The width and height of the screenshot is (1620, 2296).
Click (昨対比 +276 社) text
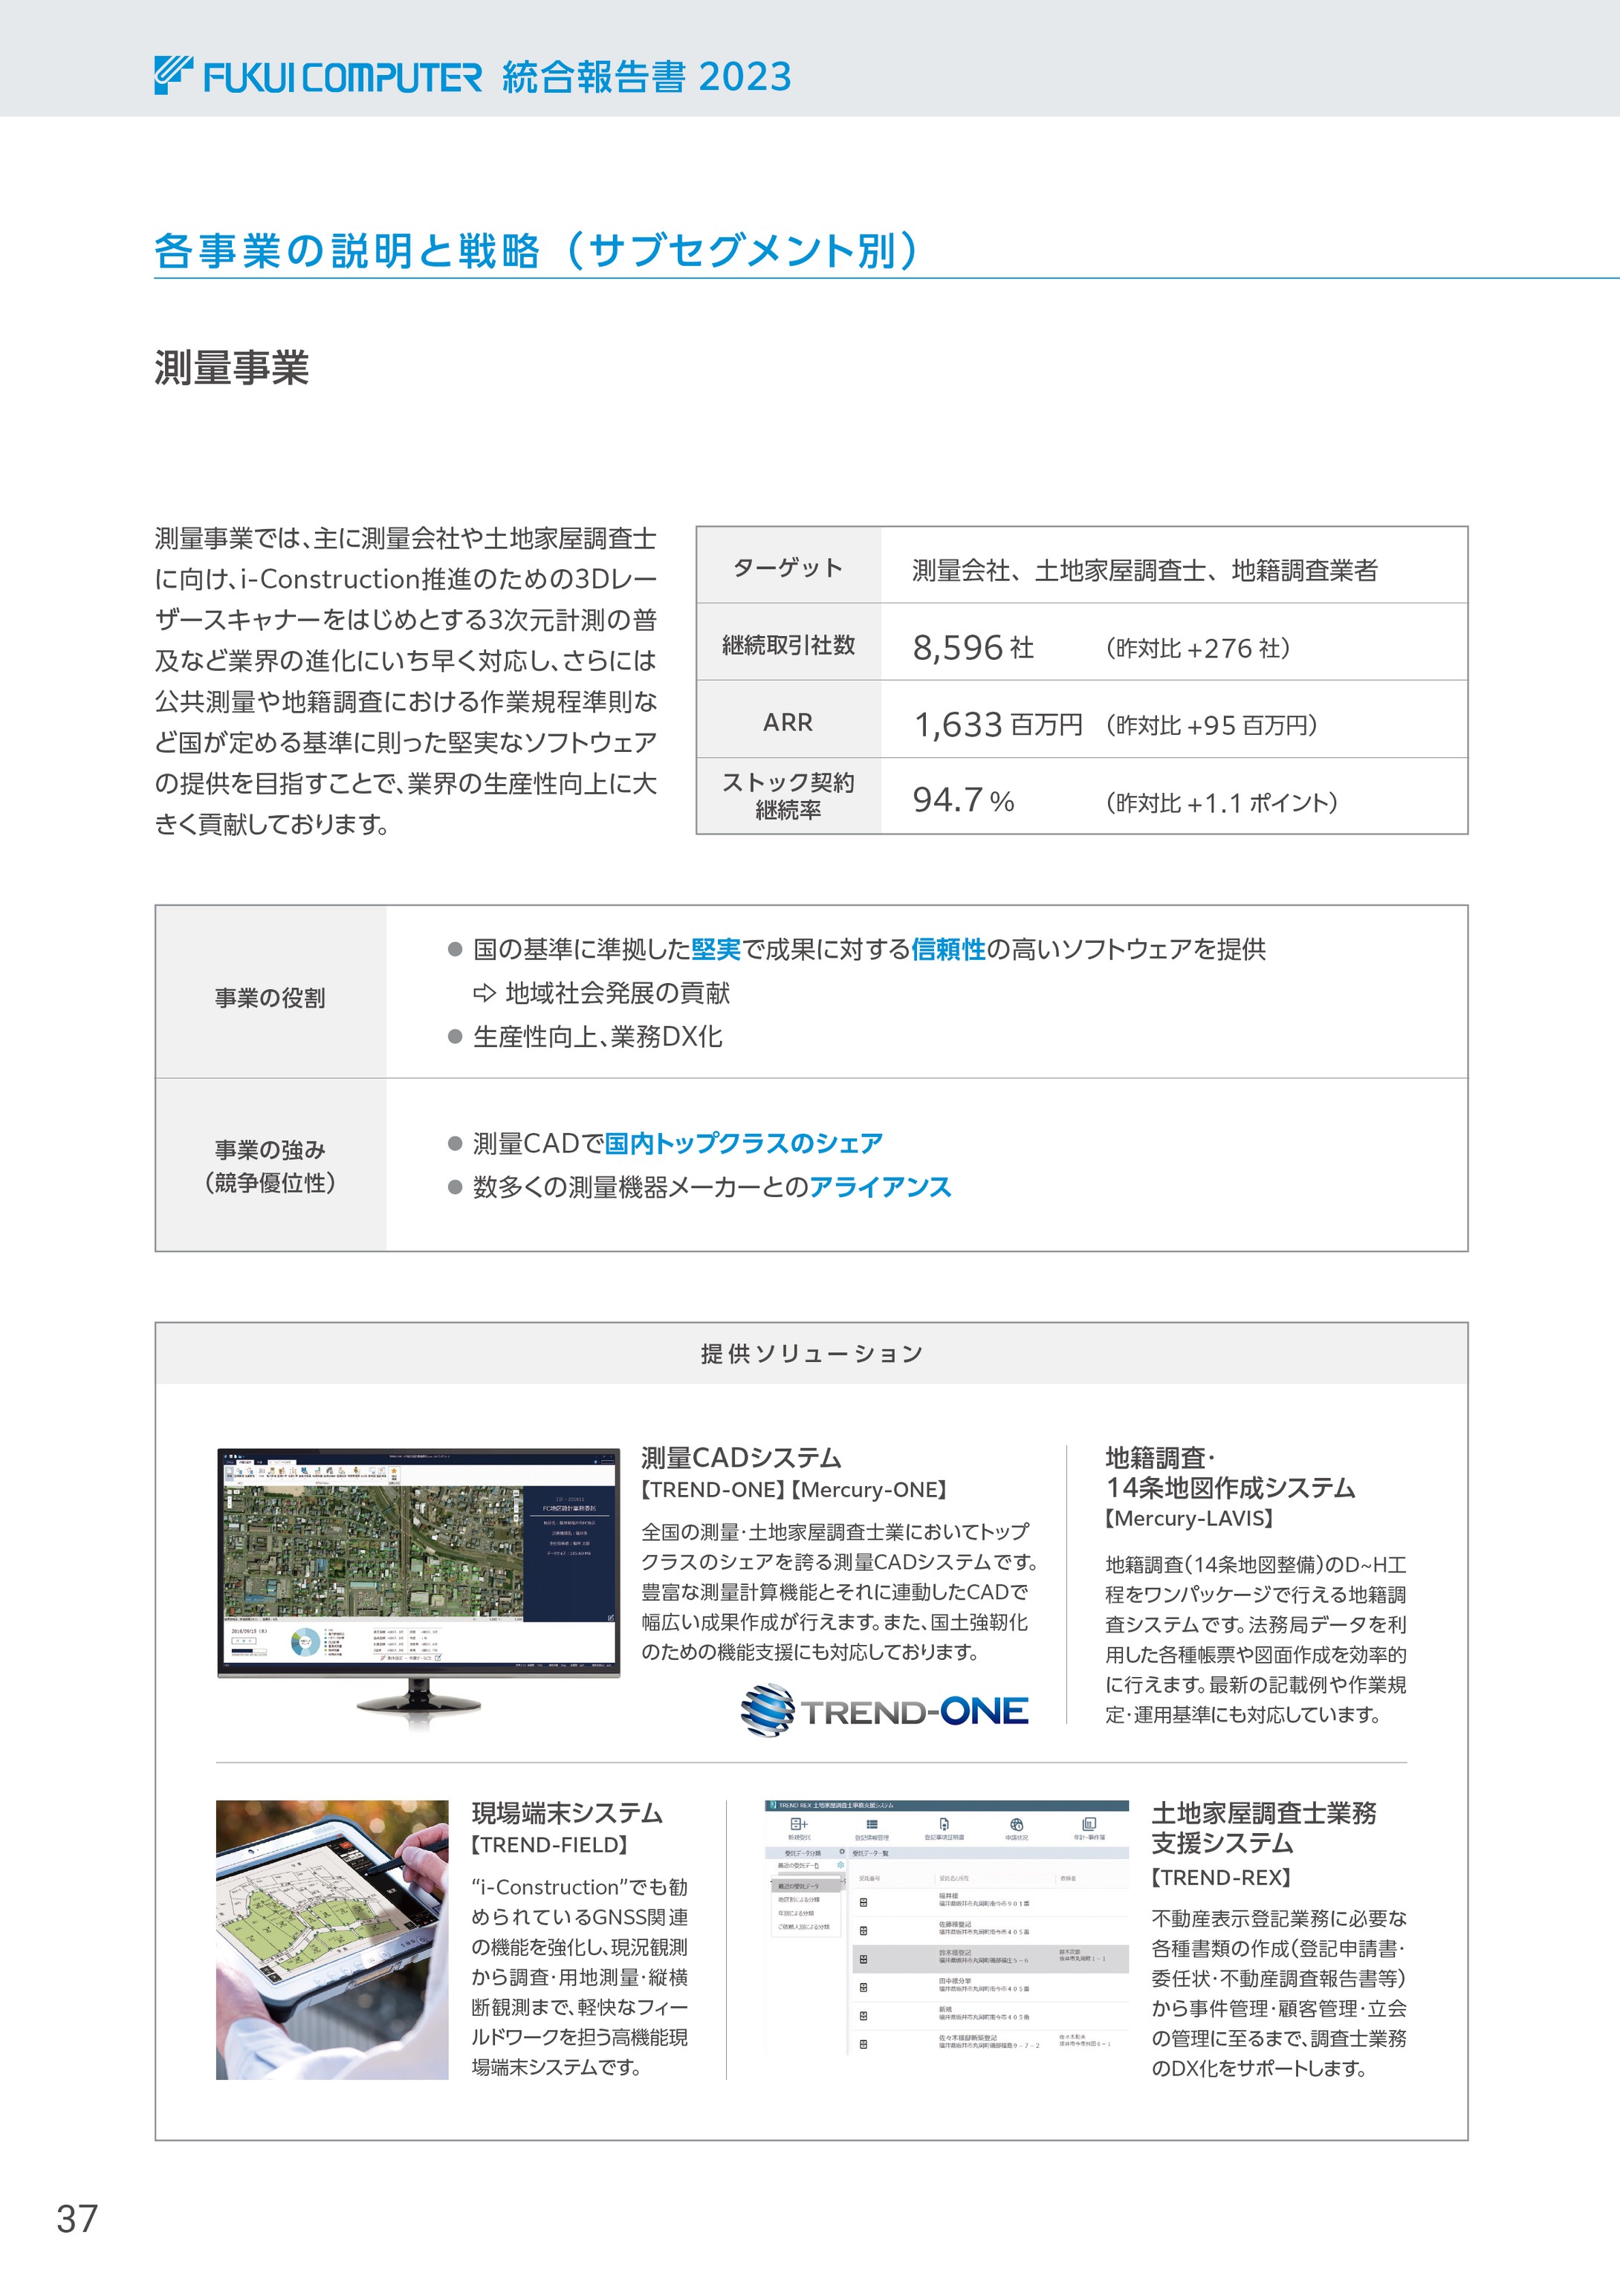(1198, 648)
